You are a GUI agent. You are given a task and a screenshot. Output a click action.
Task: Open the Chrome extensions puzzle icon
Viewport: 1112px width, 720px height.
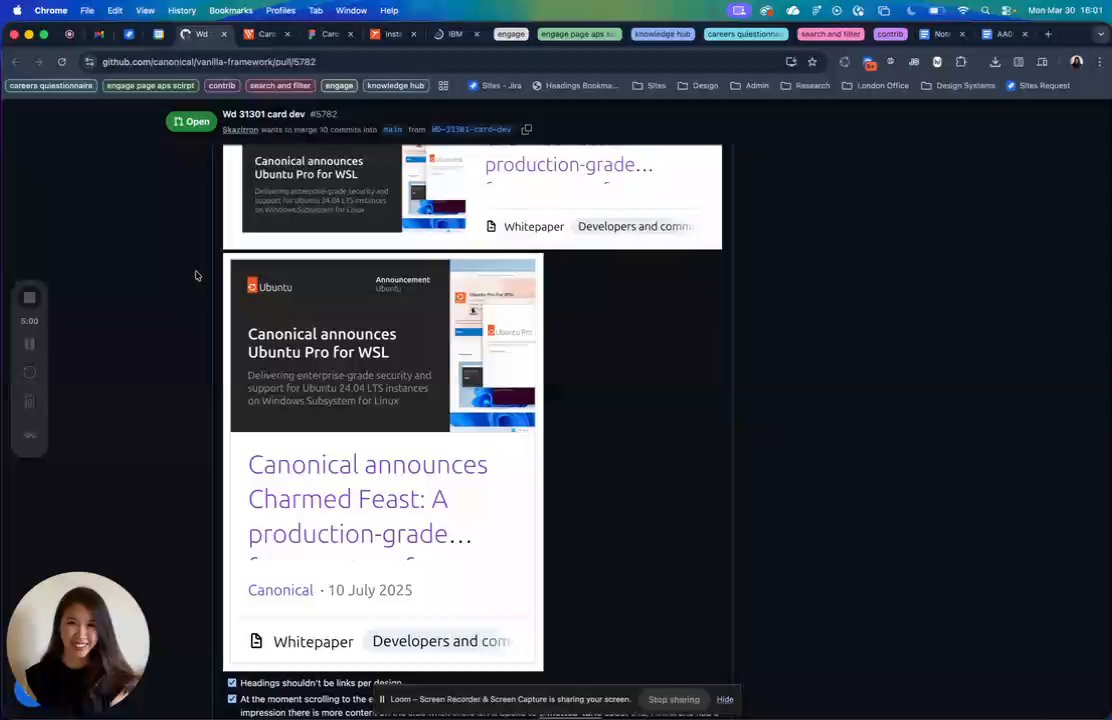coord(961,62)
